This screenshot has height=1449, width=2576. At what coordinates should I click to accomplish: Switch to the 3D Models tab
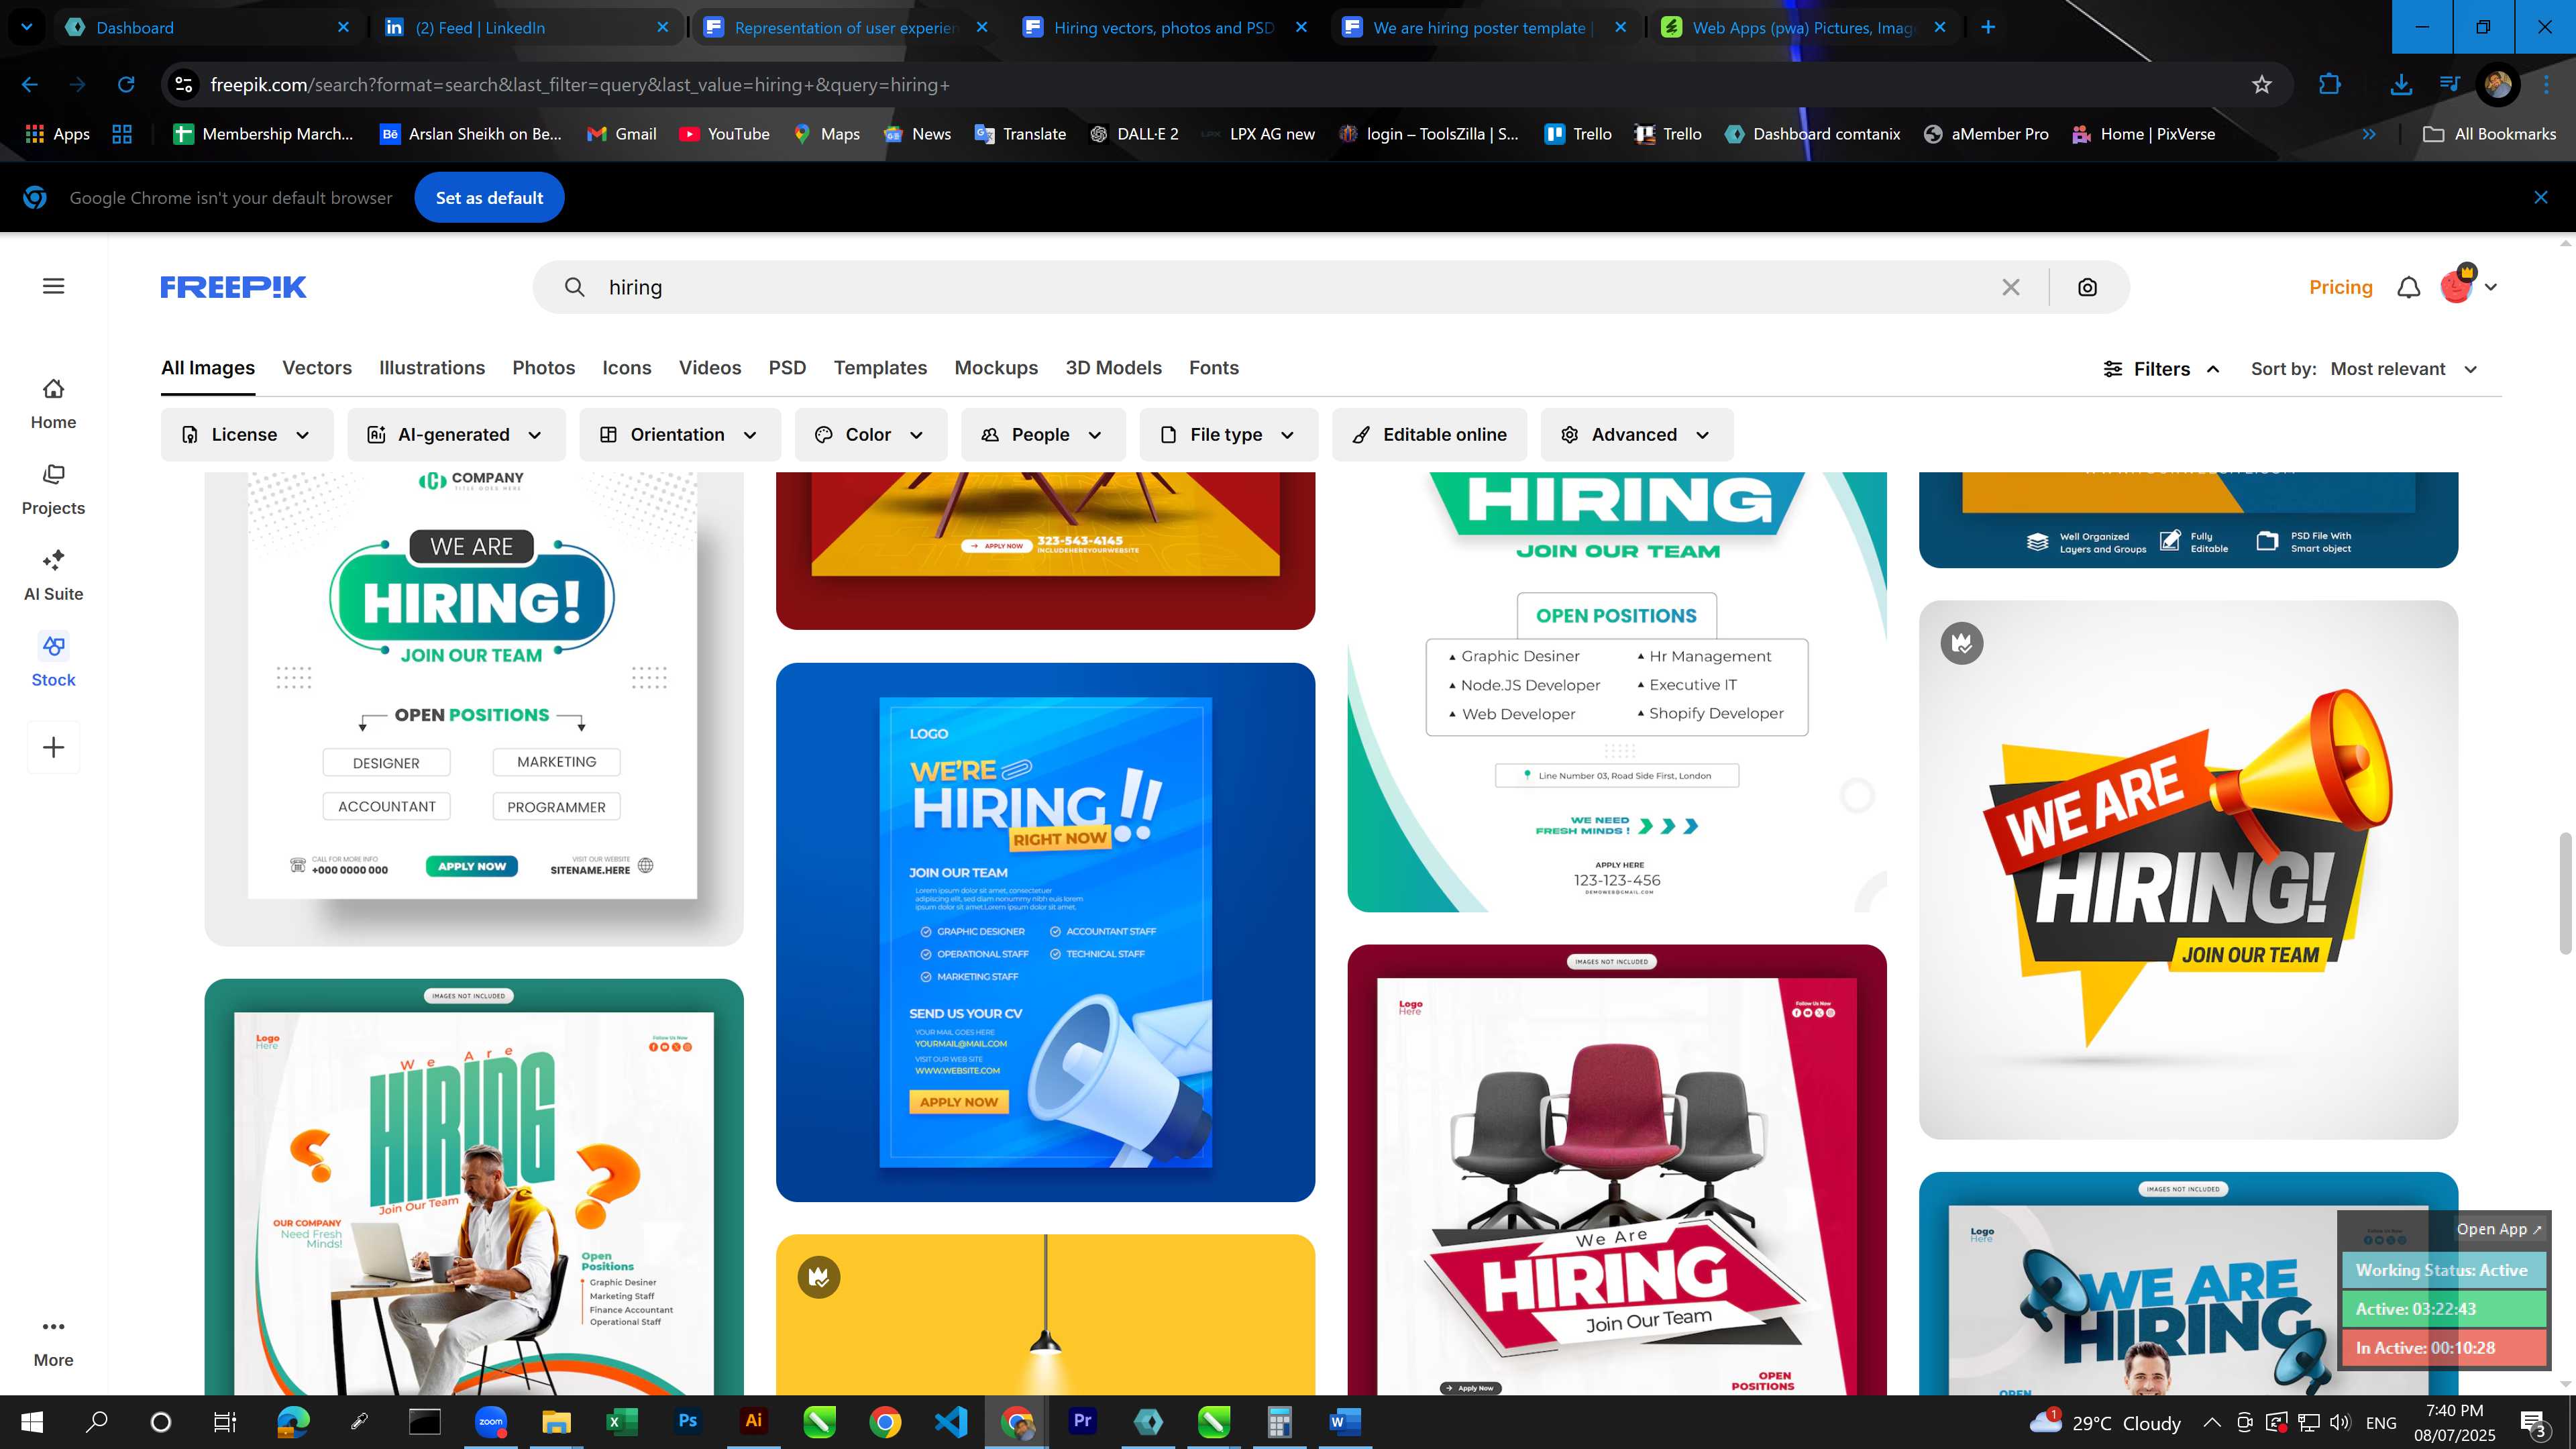(1113, 368)
